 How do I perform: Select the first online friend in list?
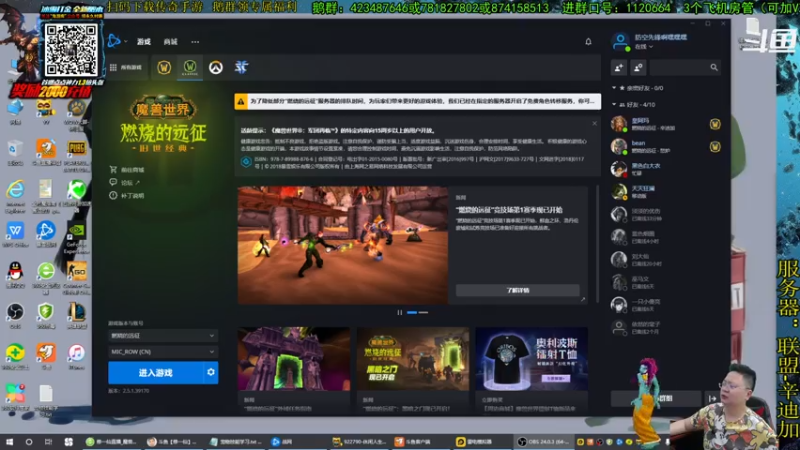pyautogui.click(x=665, y=124)
